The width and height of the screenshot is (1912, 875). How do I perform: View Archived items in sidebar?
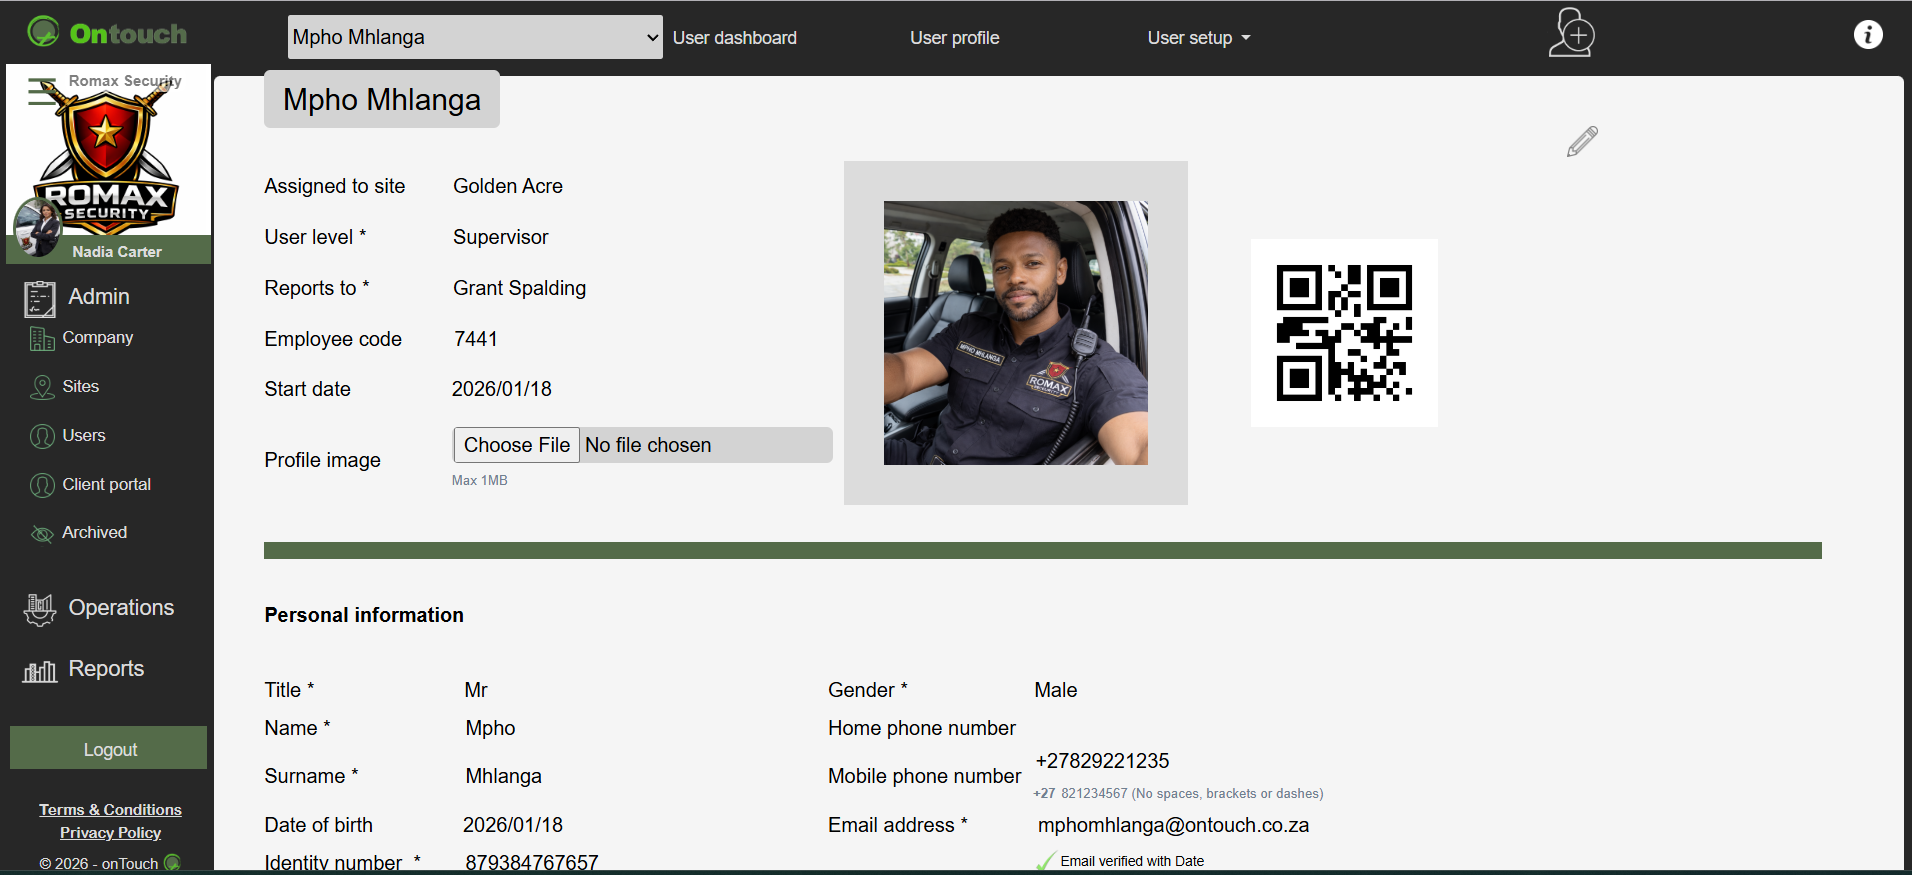click(x=94, y=533)
